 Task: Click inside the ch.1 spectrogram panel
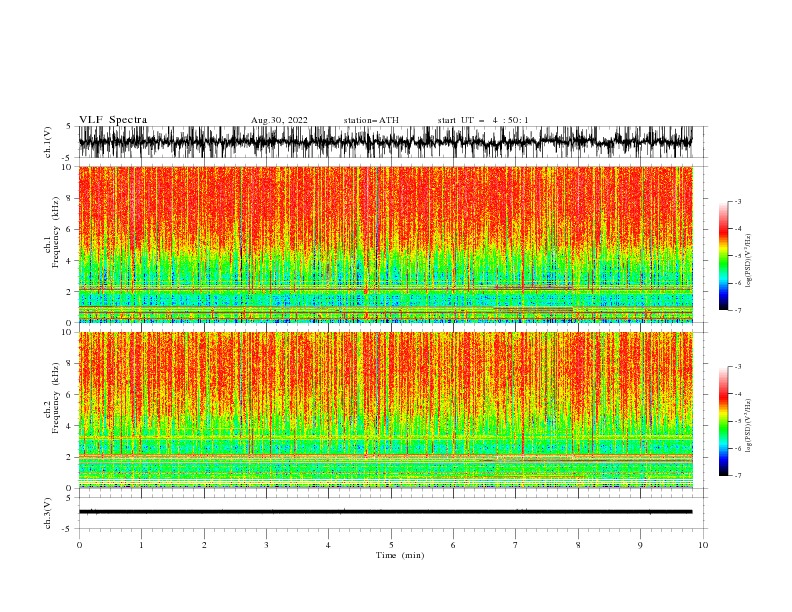click(x=386, y=244)
